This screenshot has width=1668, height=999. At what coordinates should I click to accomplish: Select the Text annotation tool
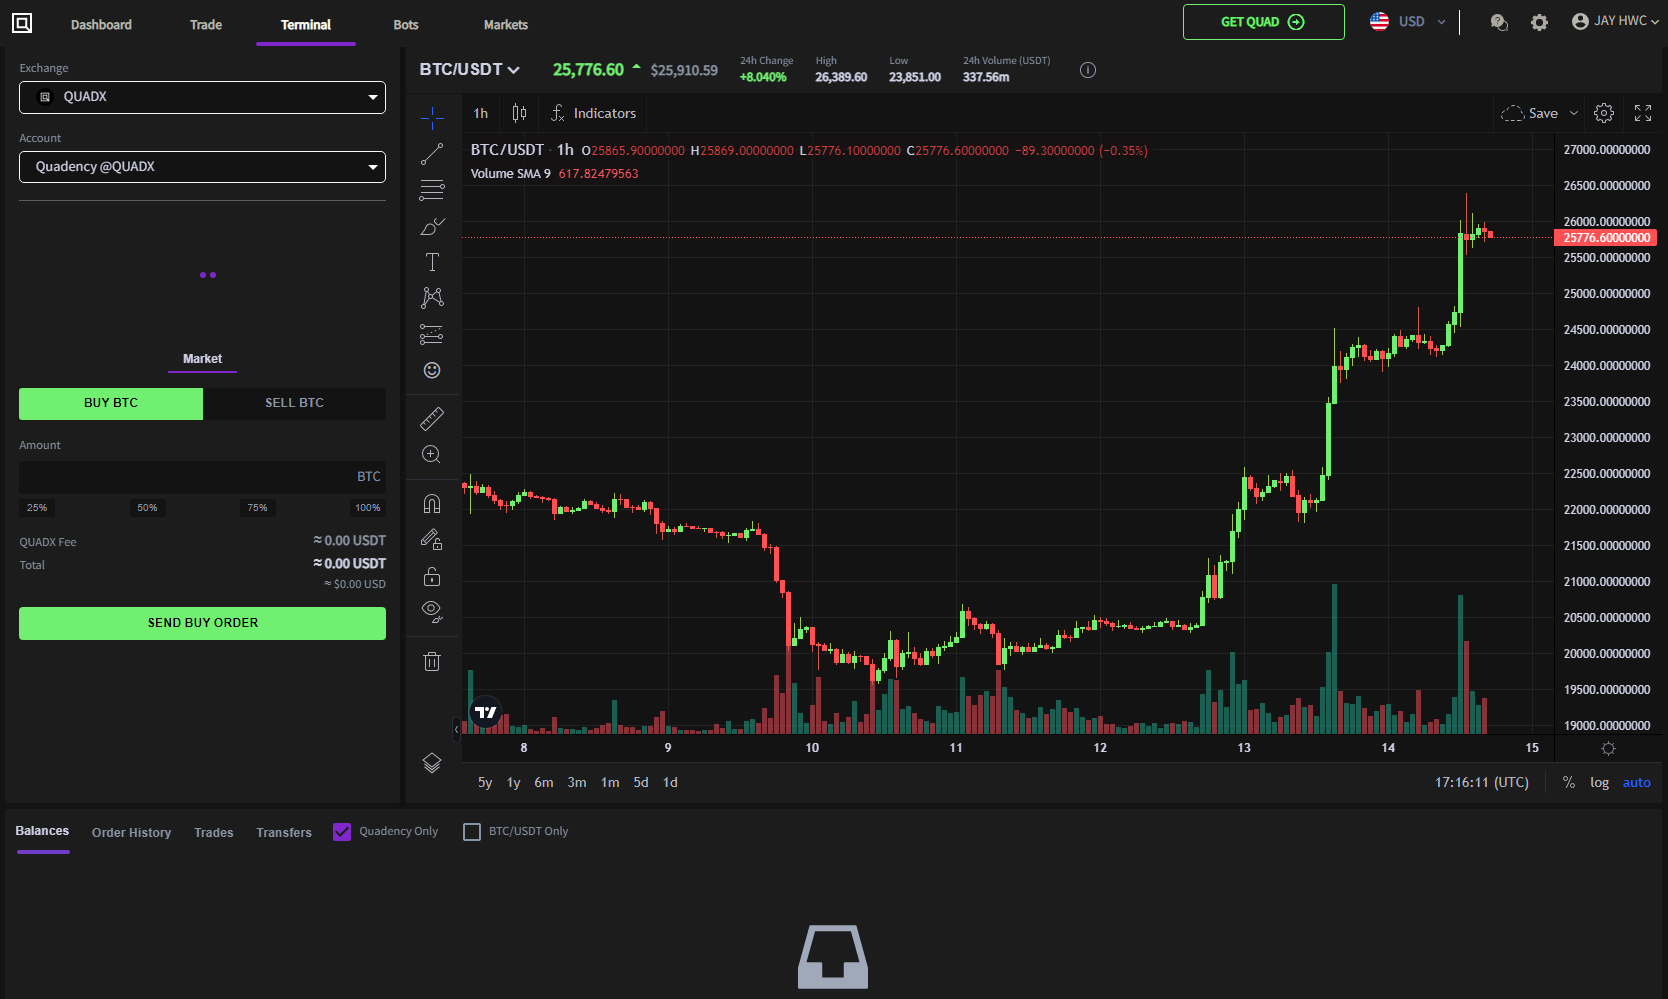[432, 262]
